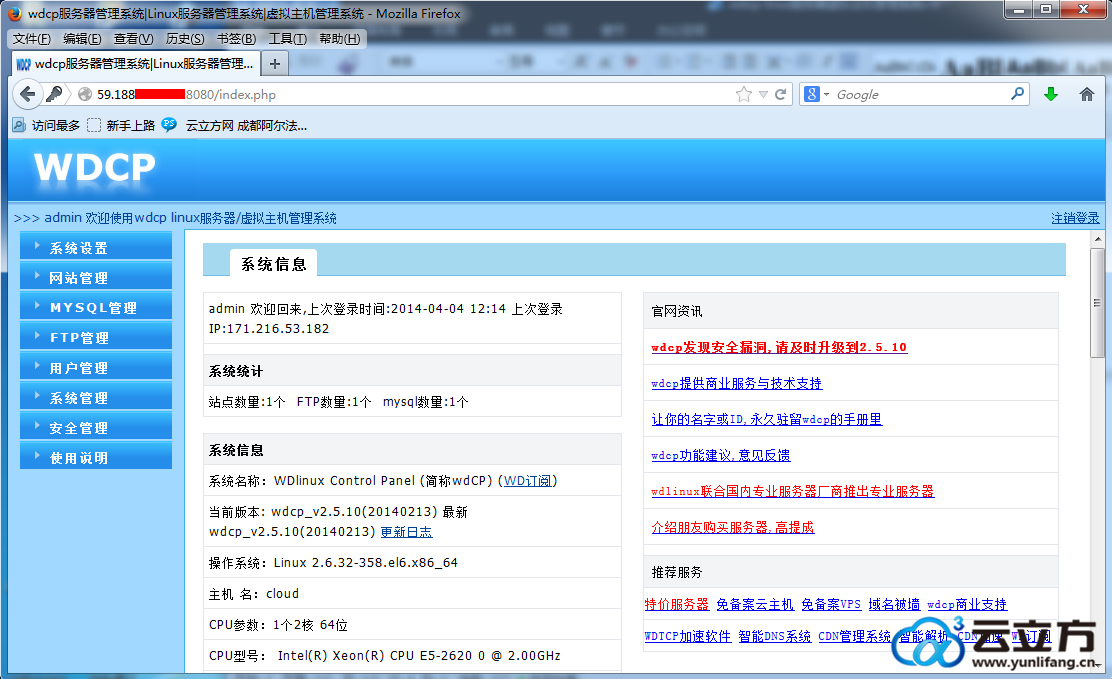The height and width of the screenshot is (679, 1112).
Task: Minimize the Firefox window
Action: pos(1019,9)
